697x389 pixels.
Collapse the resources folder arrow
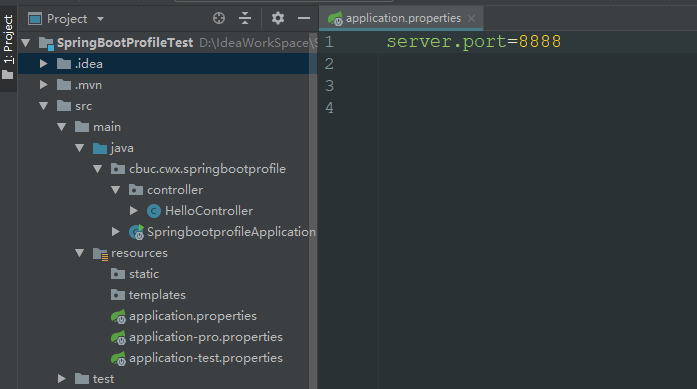[80, 253]
